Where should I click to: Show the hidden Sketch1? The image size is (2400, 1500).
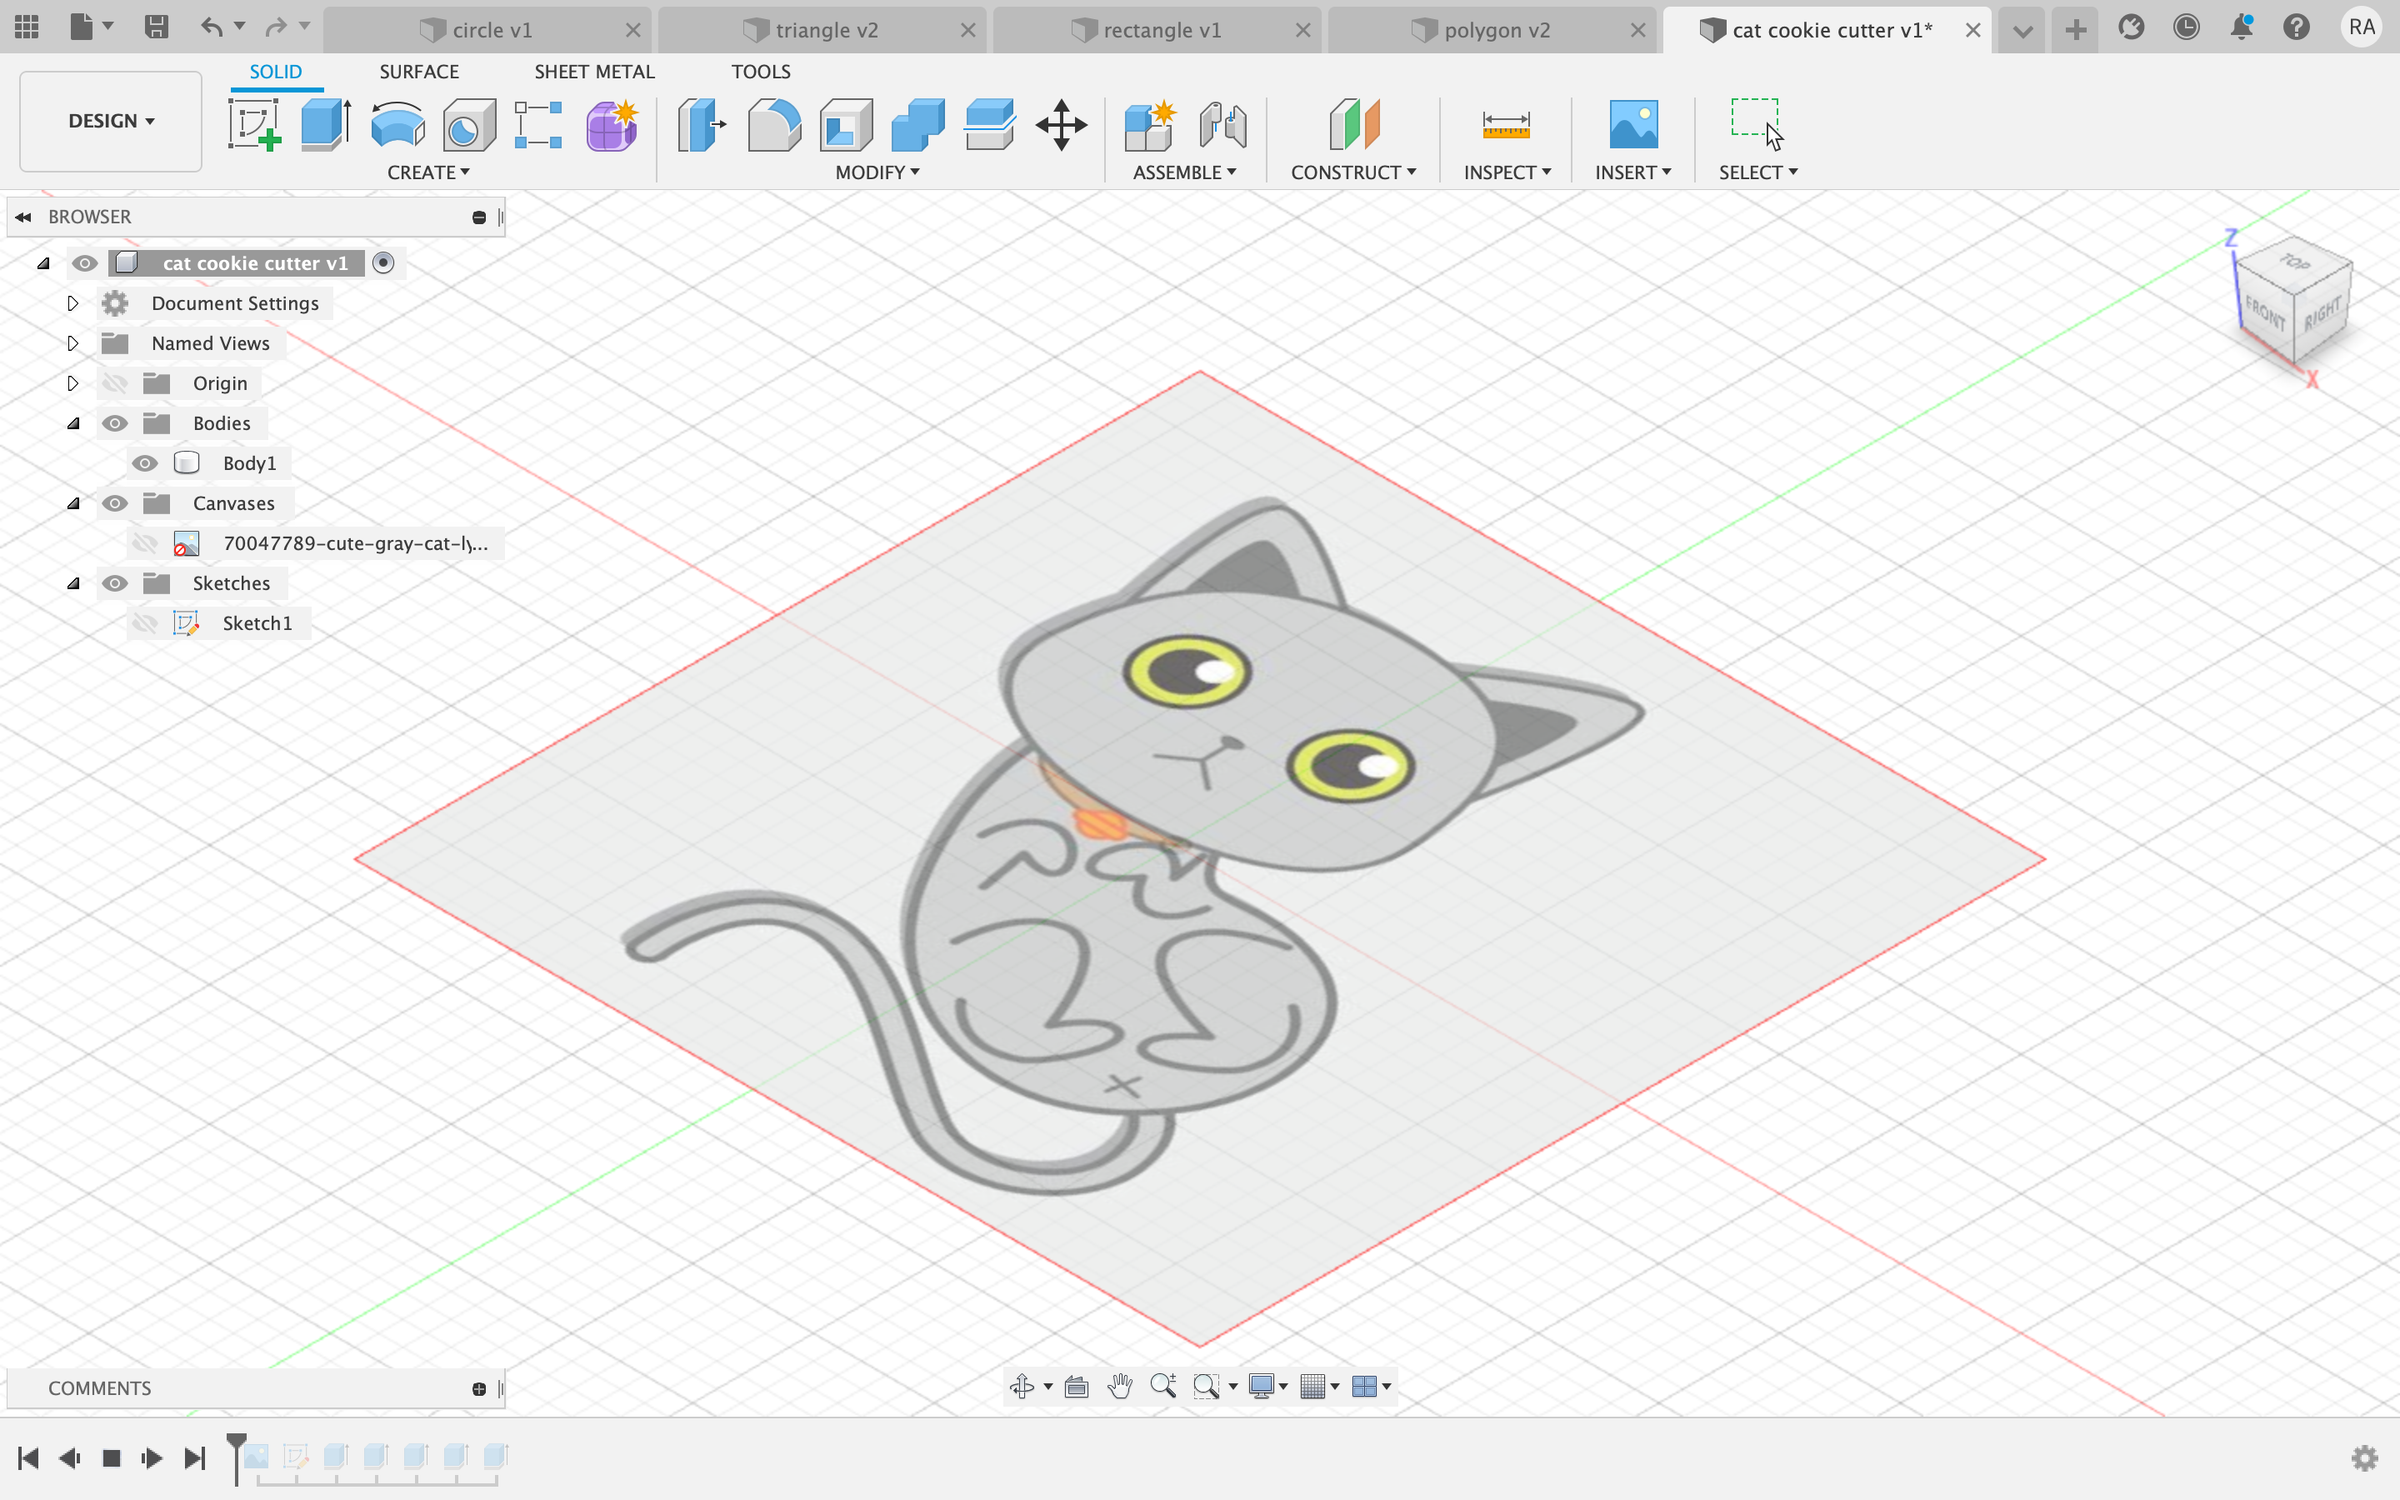coord(145,623)
